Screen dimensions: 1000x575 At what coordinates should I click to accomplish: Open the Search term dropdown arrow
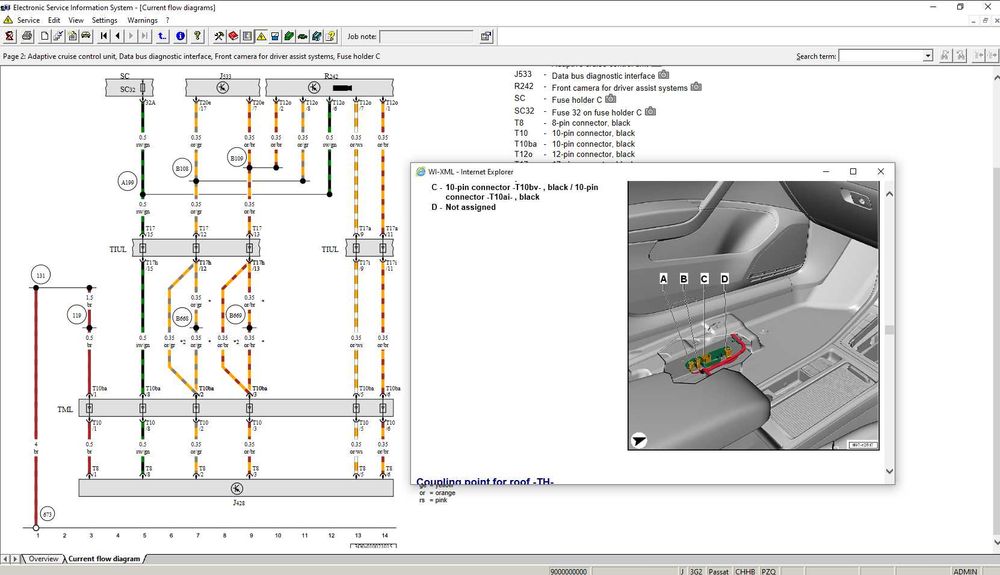[928, 56]
